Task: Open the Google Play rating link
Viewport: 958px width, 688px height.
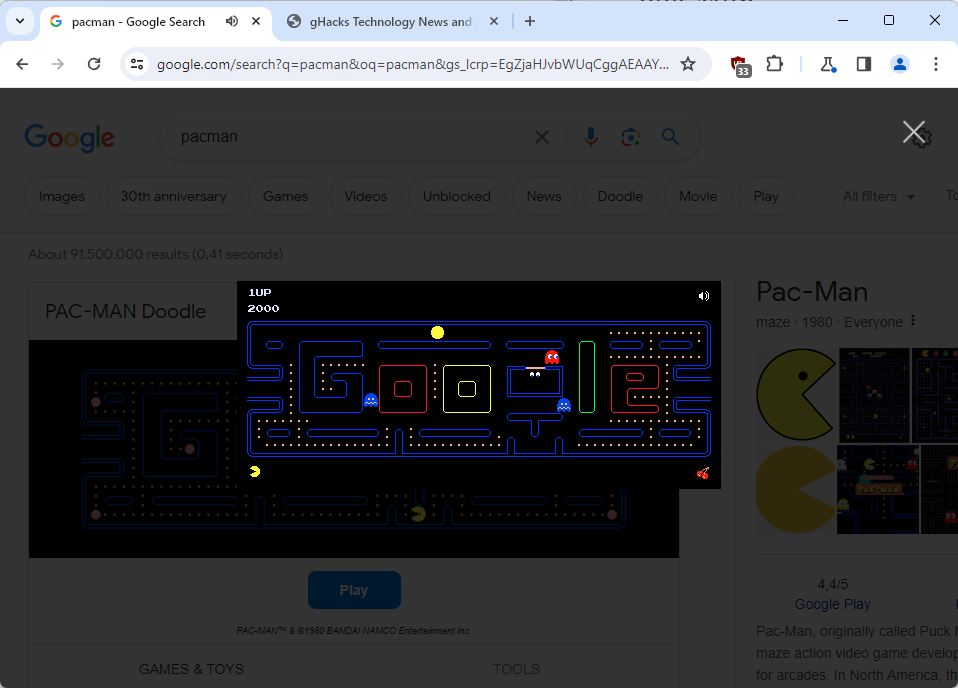Action: 832,604
